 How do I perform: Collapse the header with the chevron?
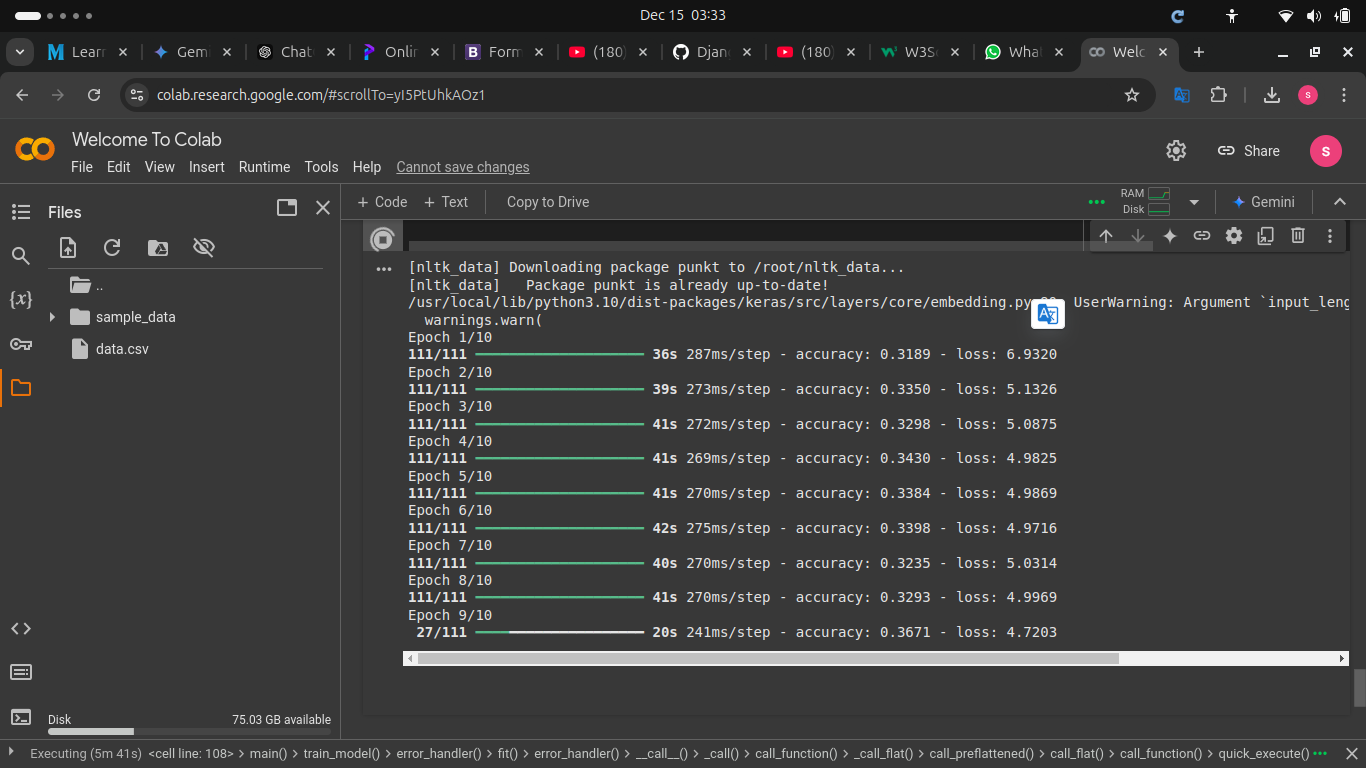tap(1340, 202)
